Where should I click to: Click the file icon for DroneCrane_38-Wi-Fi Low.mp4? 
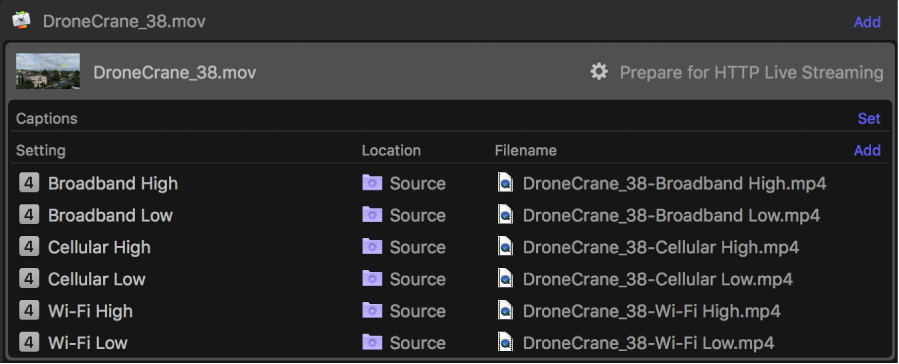(x=505, y=342)
